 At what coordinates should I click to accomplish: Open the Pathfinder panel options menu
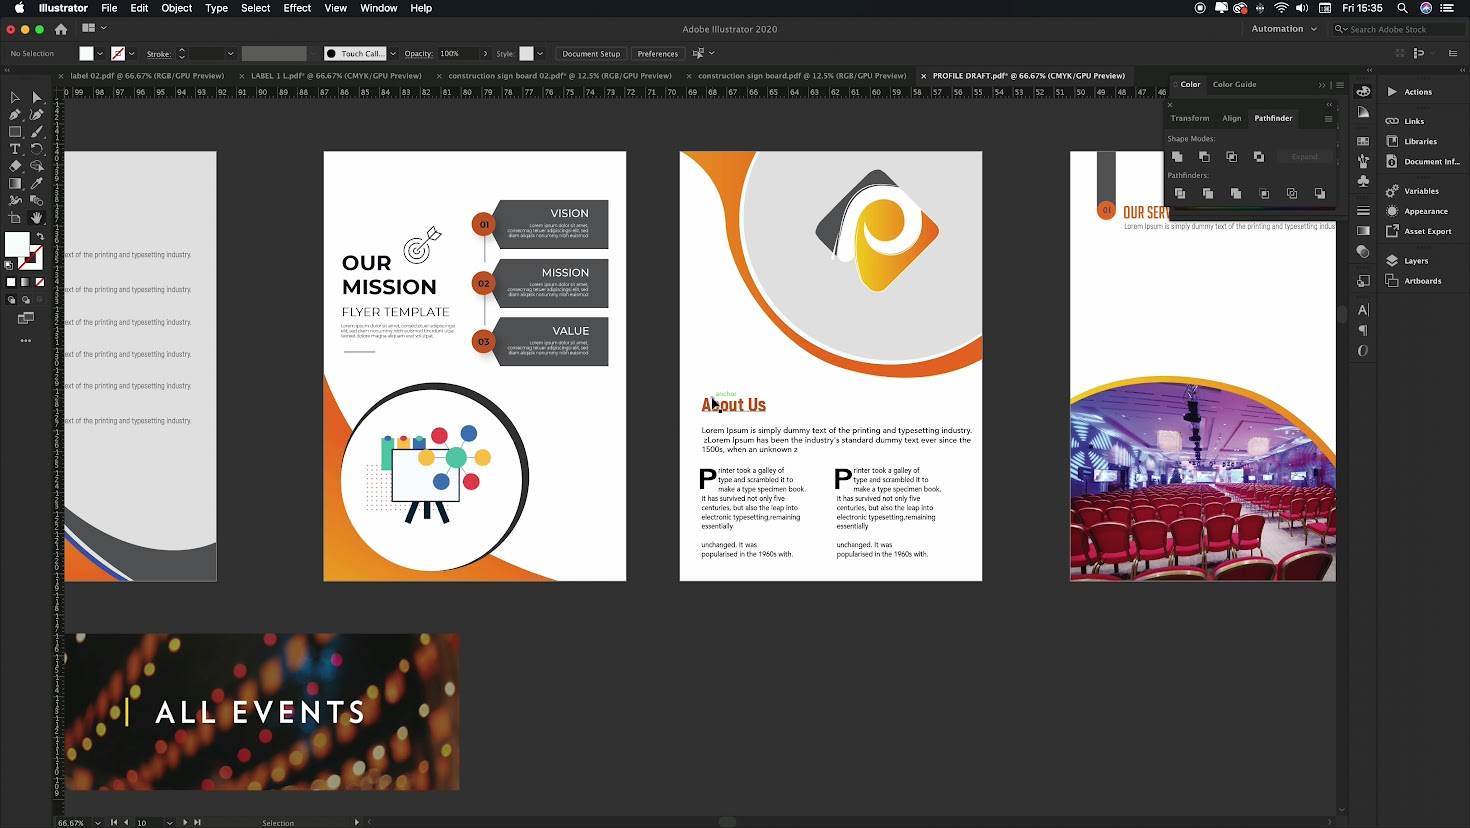pyautogui.click(x=1328, y=118)
